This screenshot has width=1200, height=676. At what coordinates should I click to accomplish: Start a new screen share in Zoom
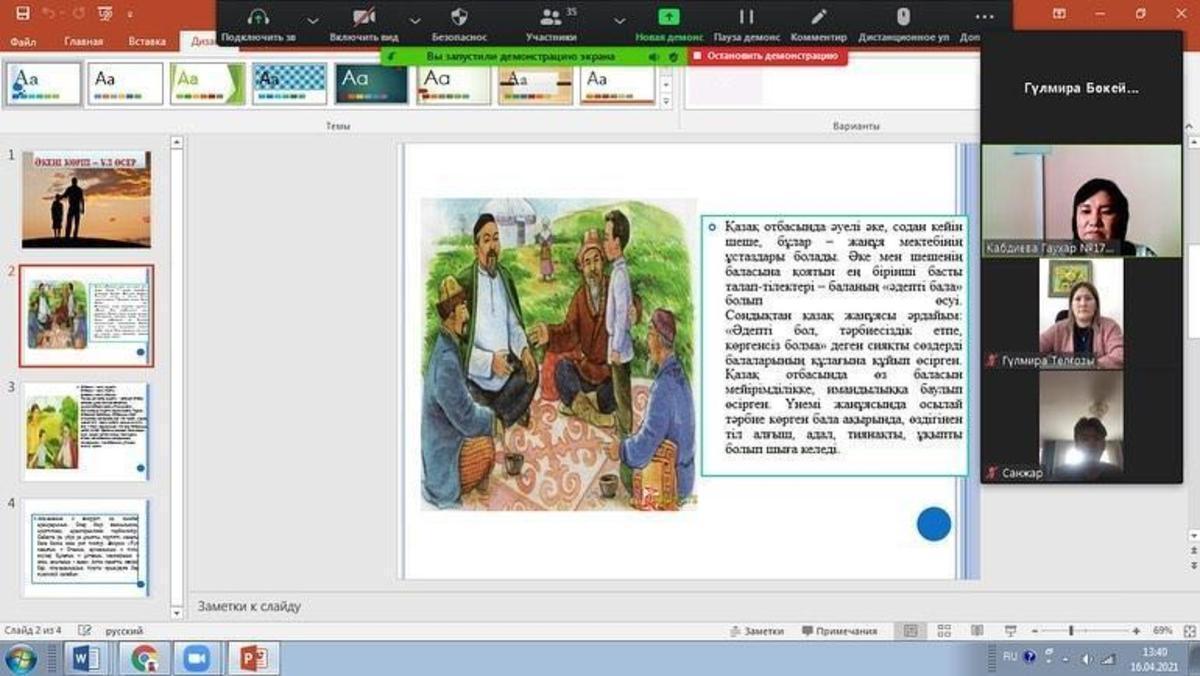tap(668, 18)
